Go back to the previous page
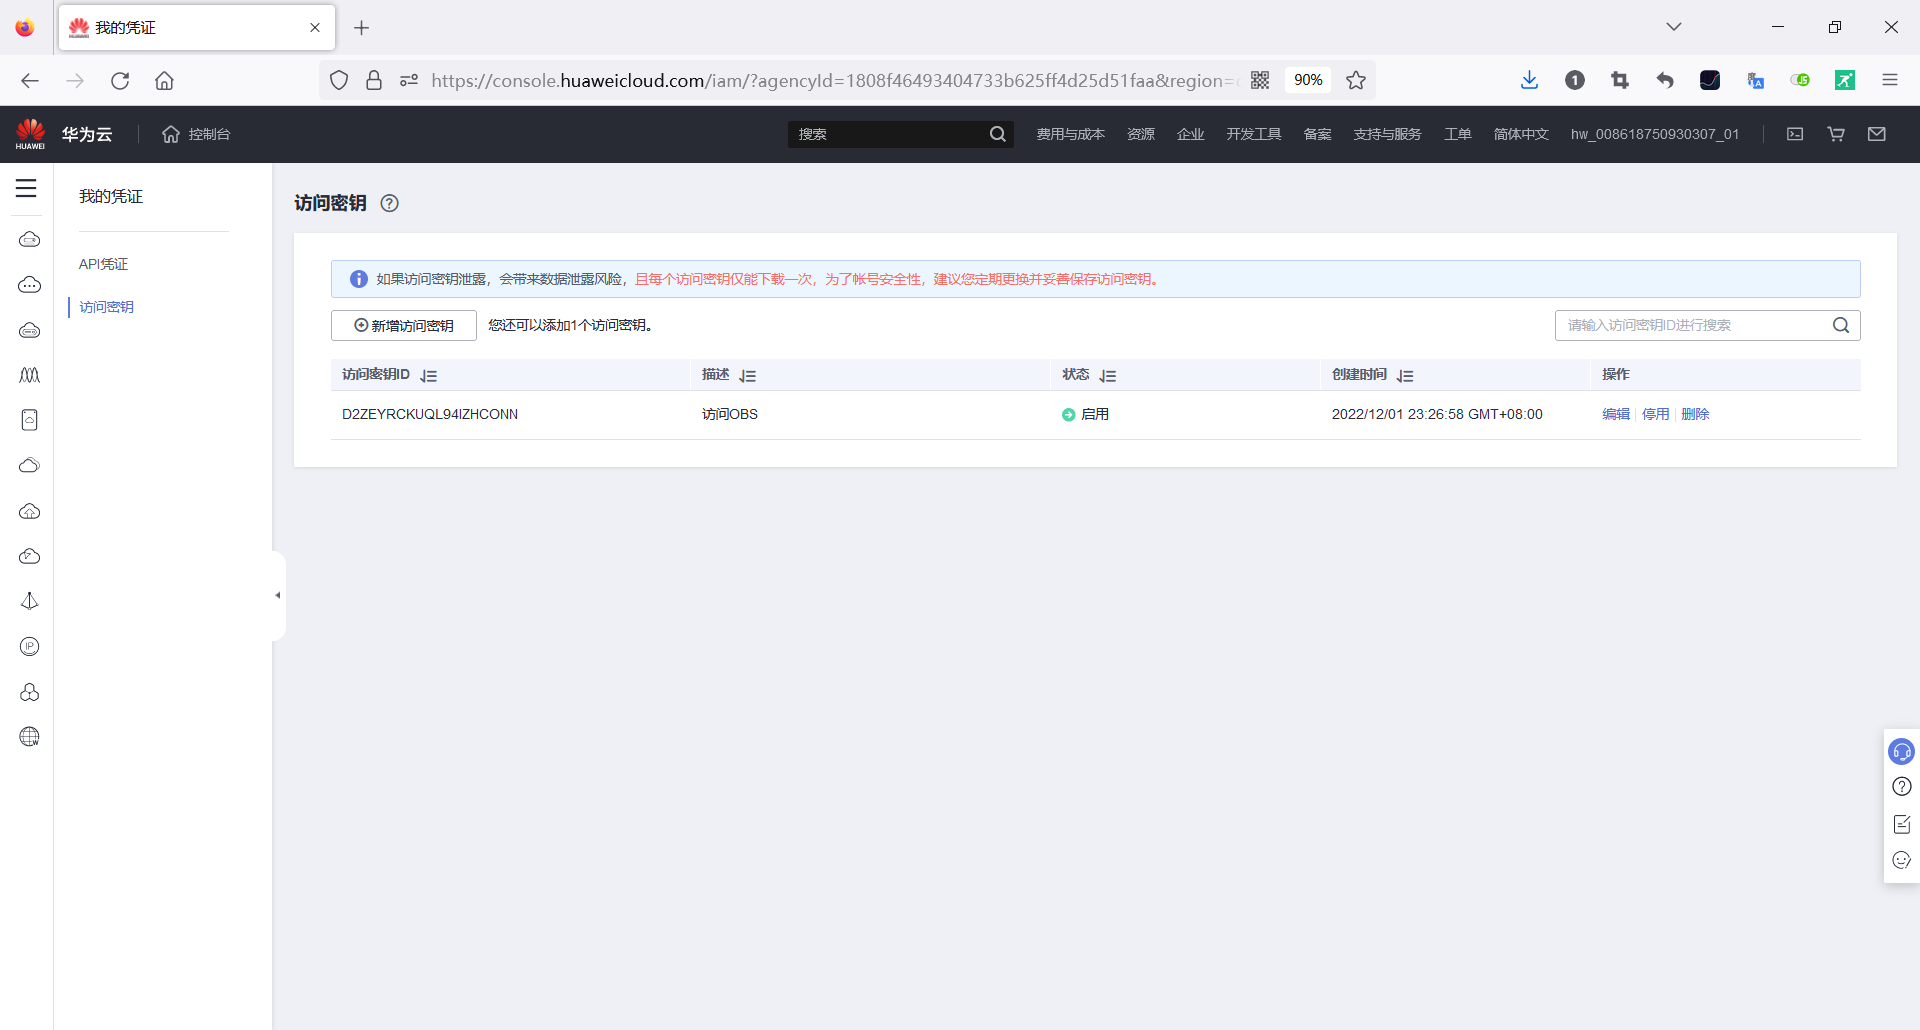The image size is (1920, 1030). pos(30,80)
